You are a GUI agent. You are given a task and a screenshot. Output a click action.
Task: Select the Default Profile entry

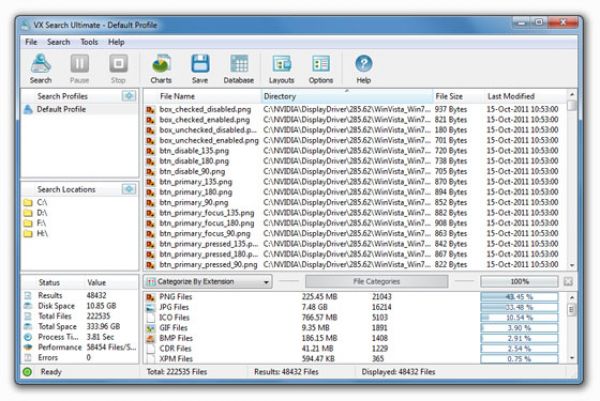click(x=60, y=109)
